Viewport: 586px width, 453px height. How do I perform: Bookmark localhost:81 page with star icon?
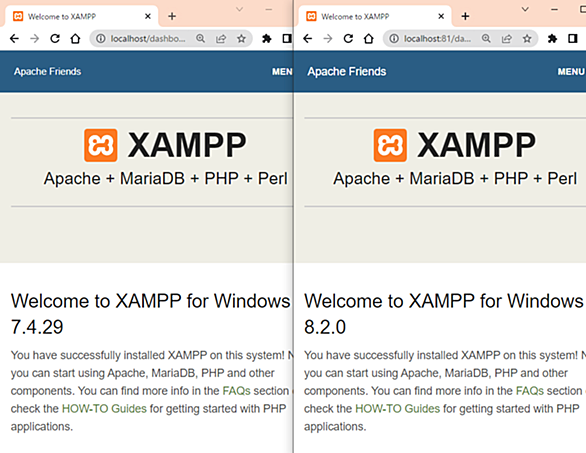527,38
